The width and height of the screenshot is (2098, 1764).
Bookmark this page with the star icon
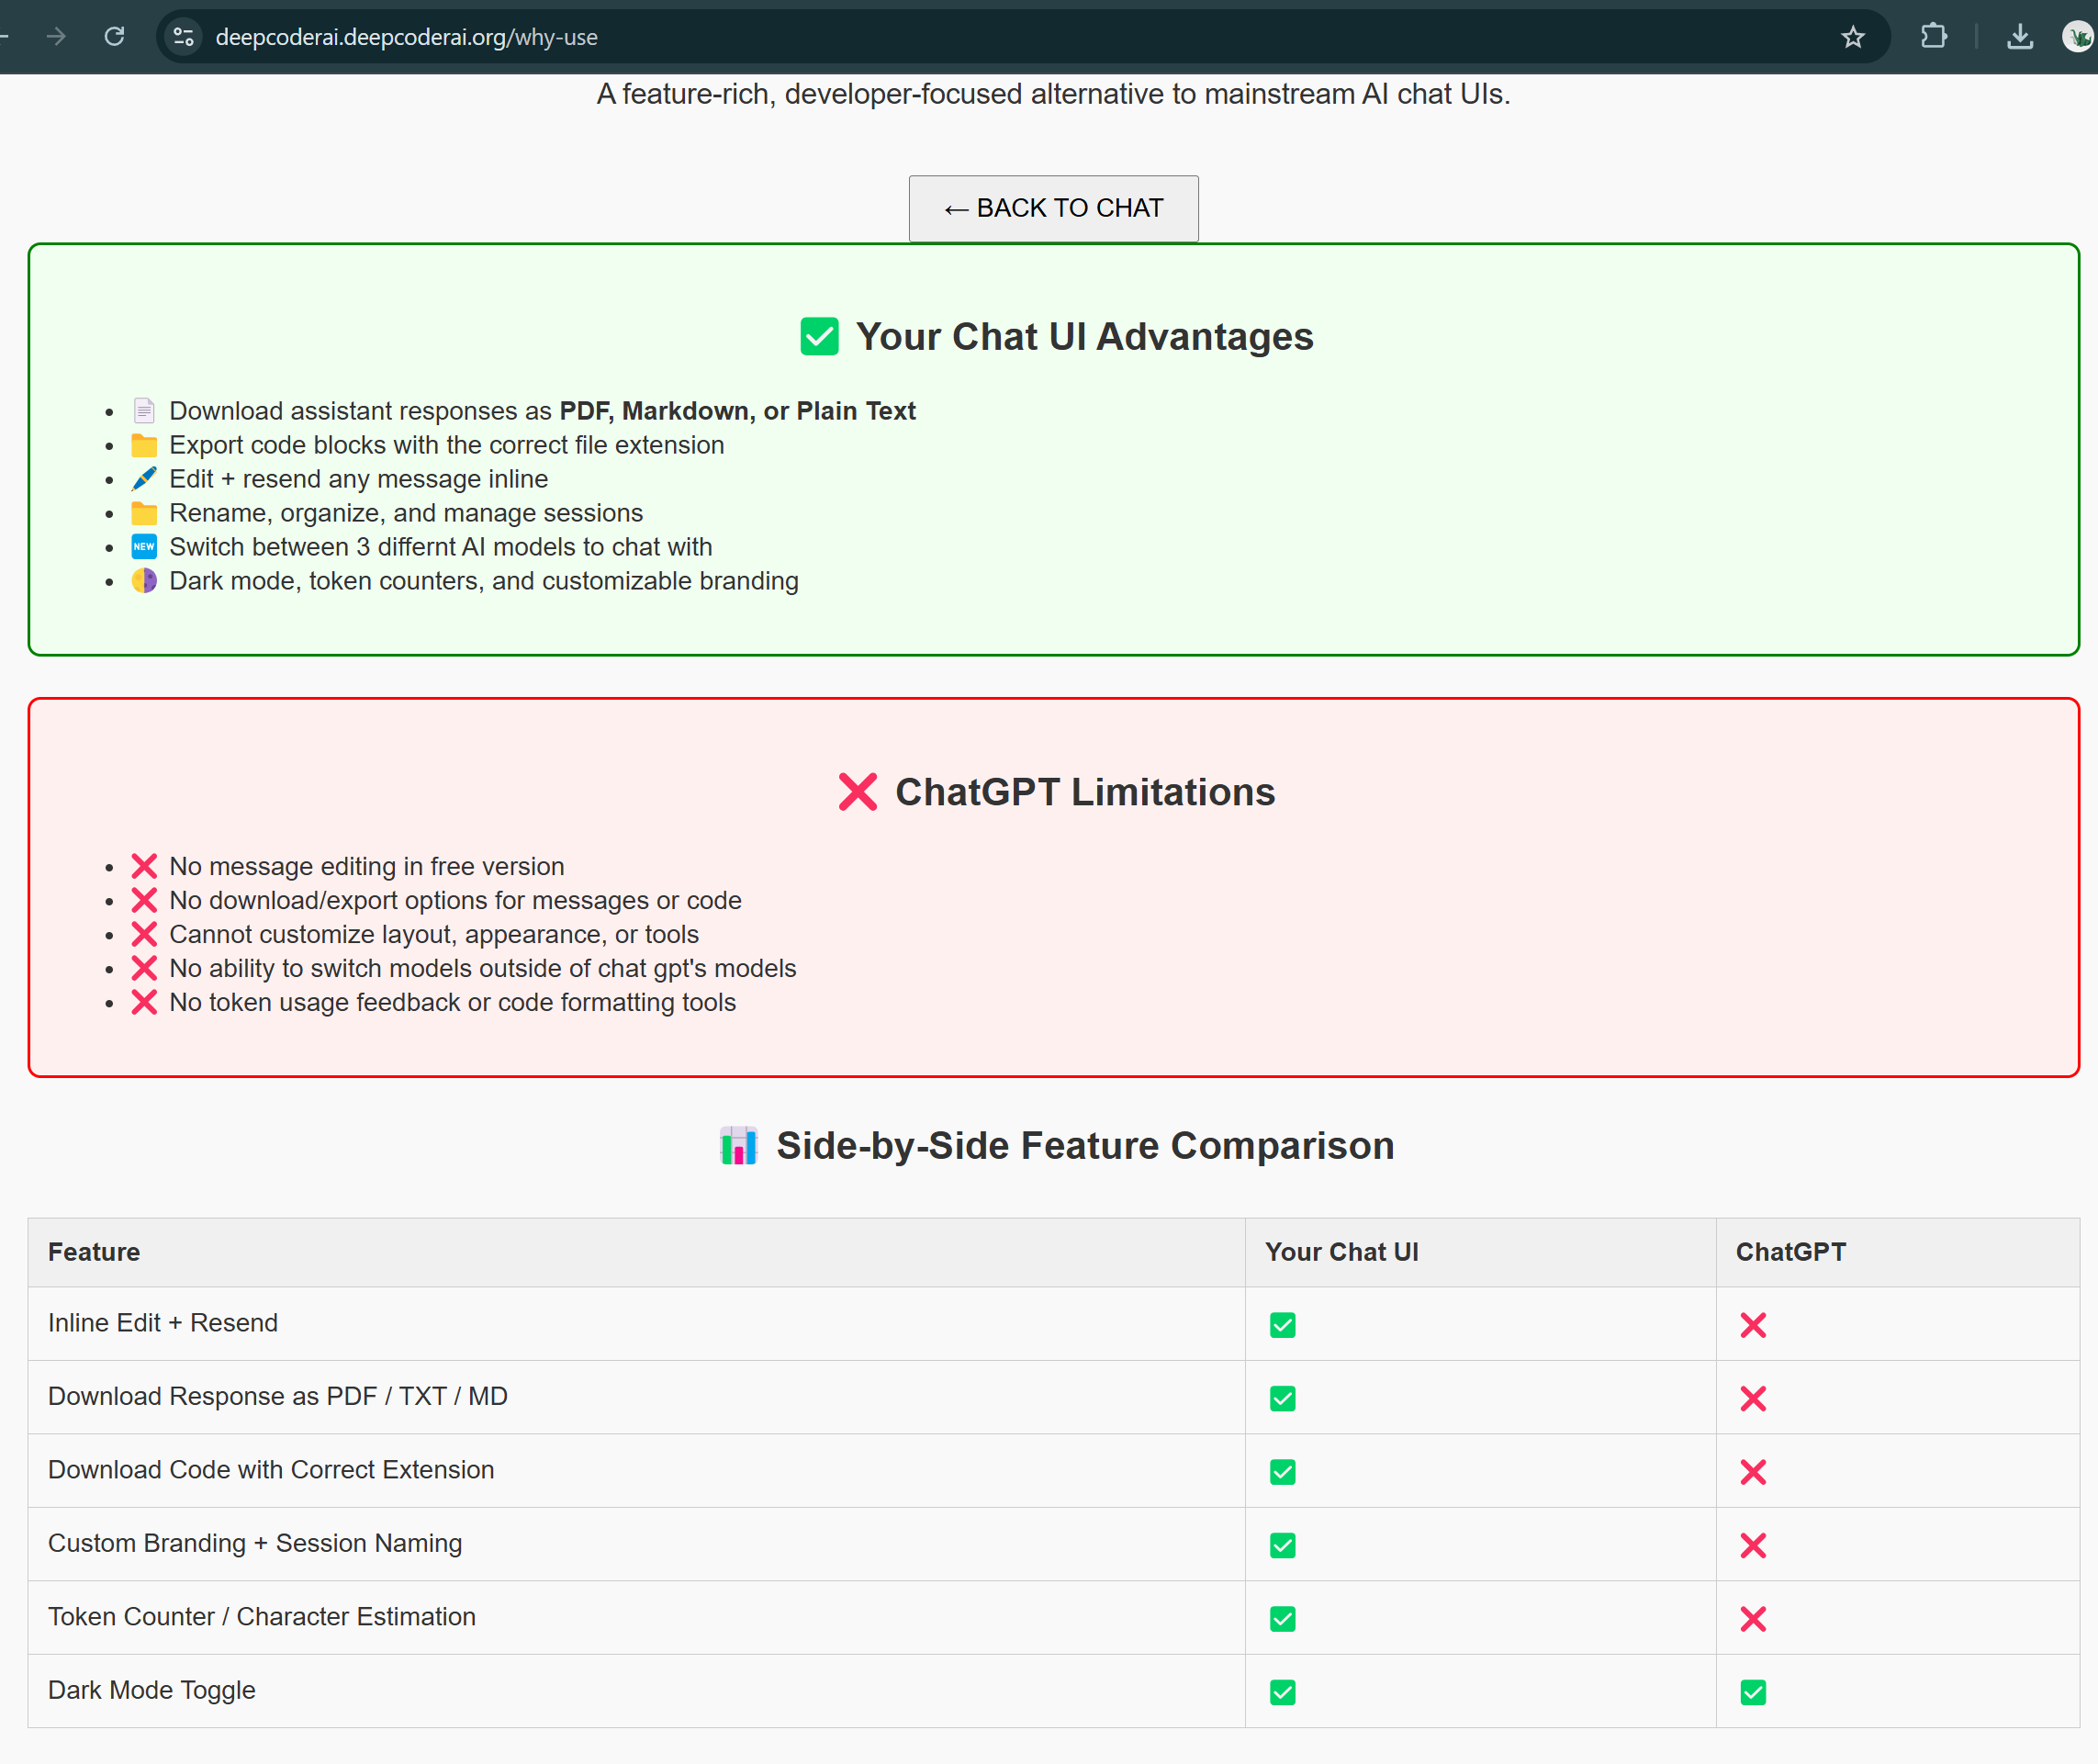1852,37
